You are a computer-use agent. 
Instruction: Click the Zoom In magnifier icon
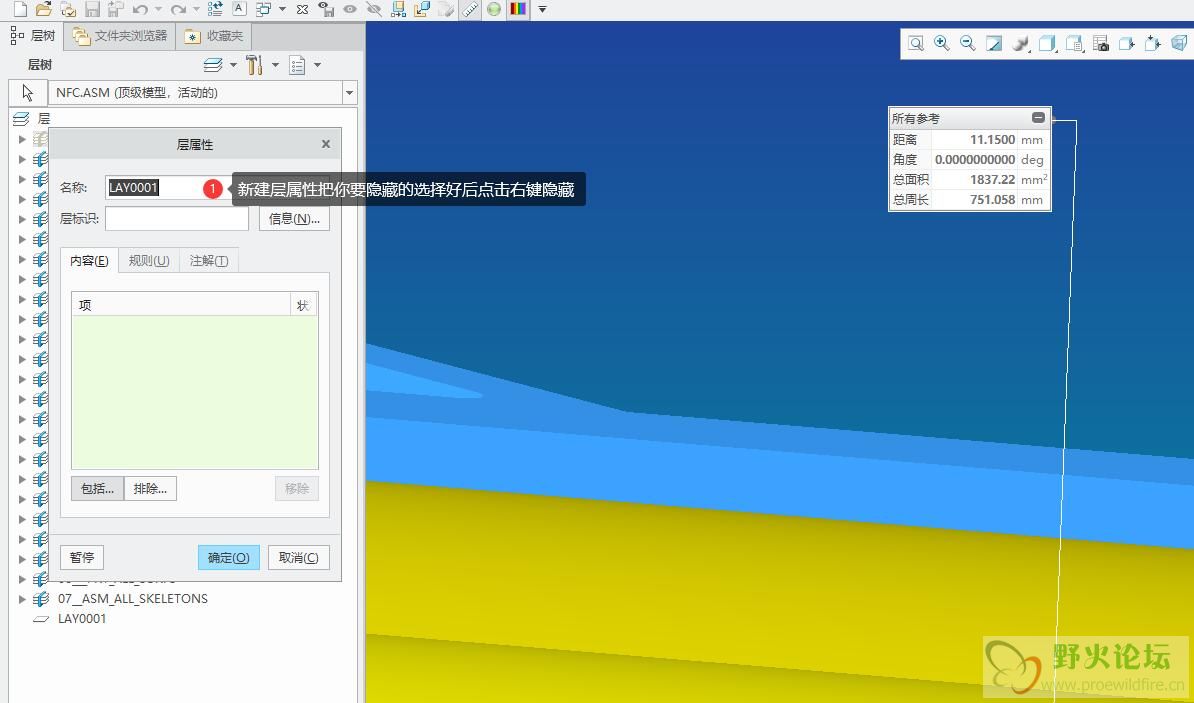[x=942, y=43]
